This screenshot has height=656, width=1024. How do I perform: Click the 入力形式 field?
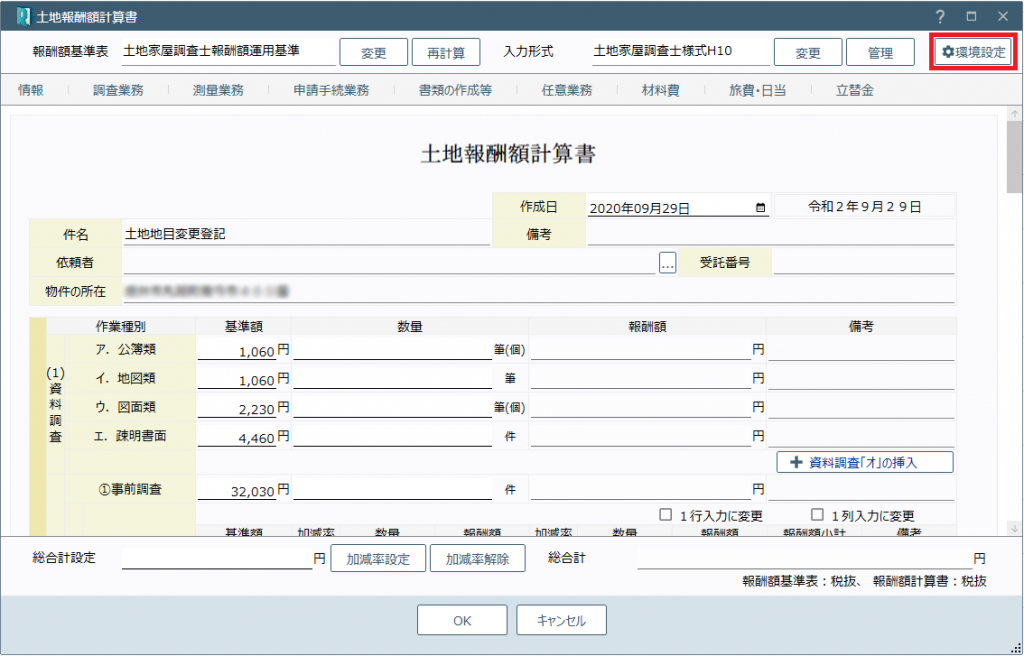point(681,52)
